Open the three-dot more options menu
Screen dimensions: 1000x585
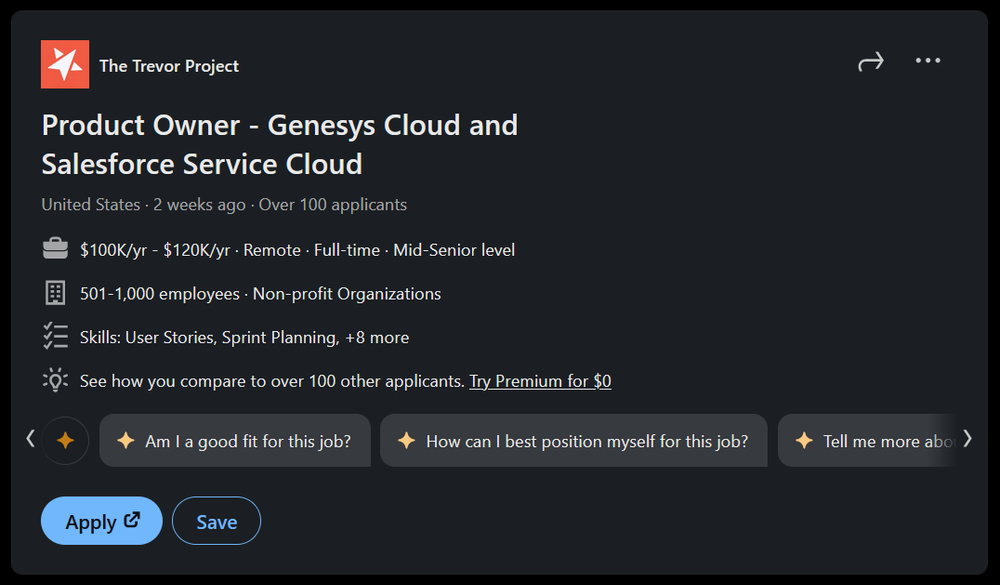pyautogui.click(x=928, y=61)
